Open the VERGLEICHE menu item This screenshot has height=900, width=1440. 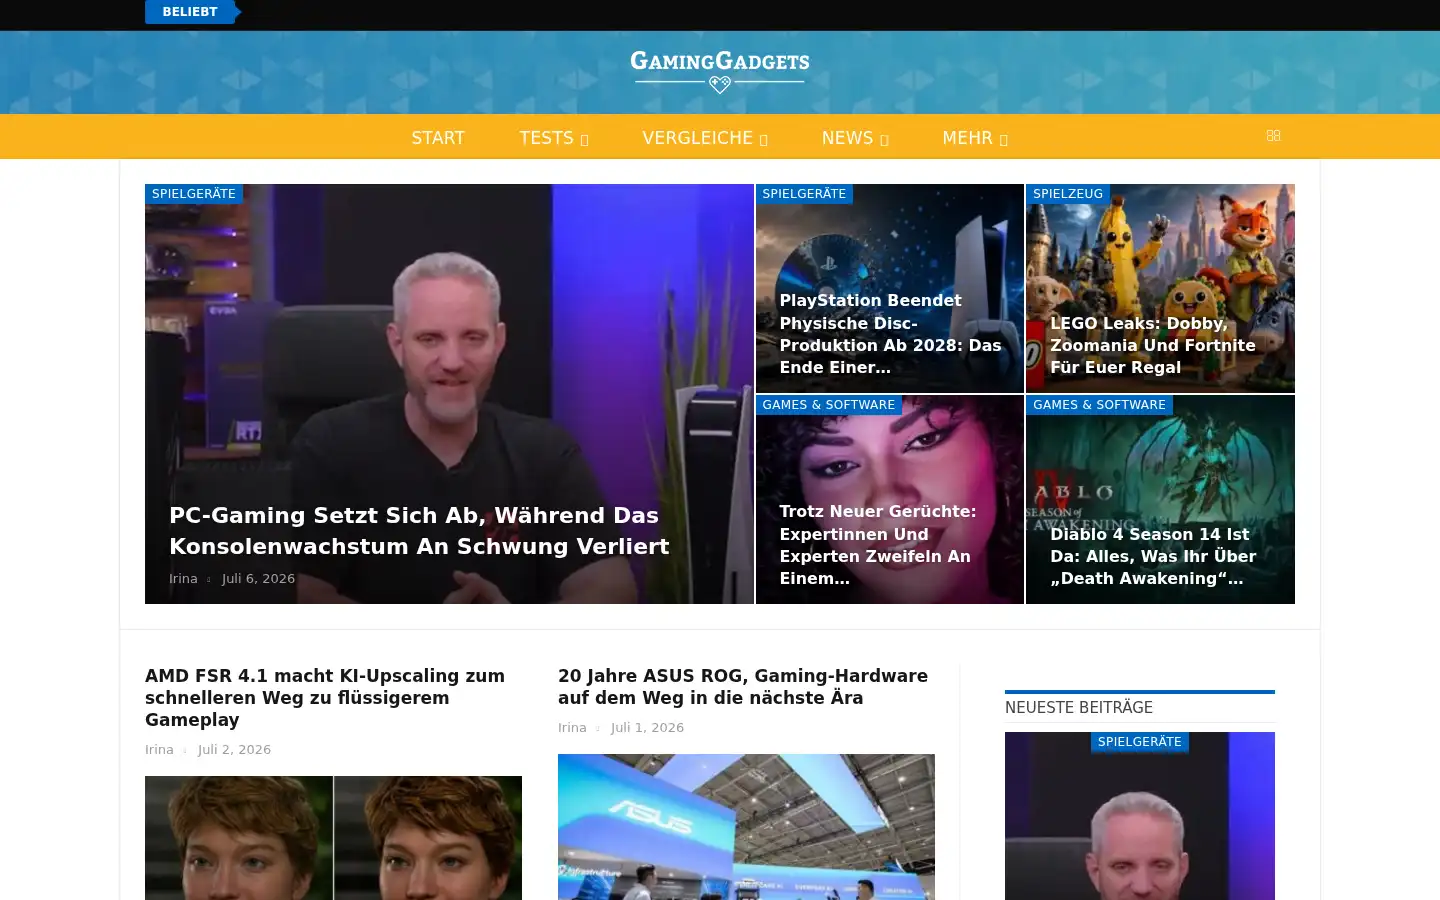tap(697, 138)
